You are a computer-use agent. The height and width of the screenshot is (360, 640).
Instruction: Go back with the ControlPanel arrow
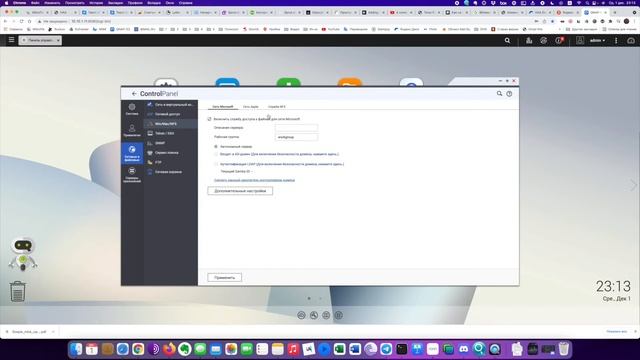click(x=134, y=93)
